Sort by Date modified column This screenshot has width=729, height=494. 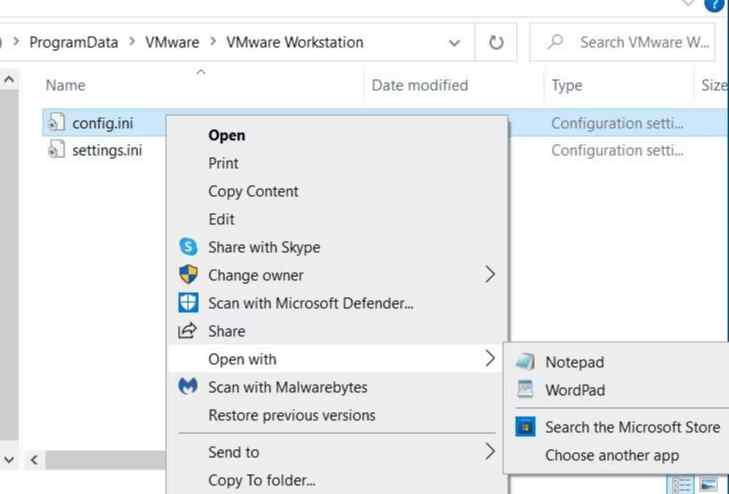[x=420, y=85]
